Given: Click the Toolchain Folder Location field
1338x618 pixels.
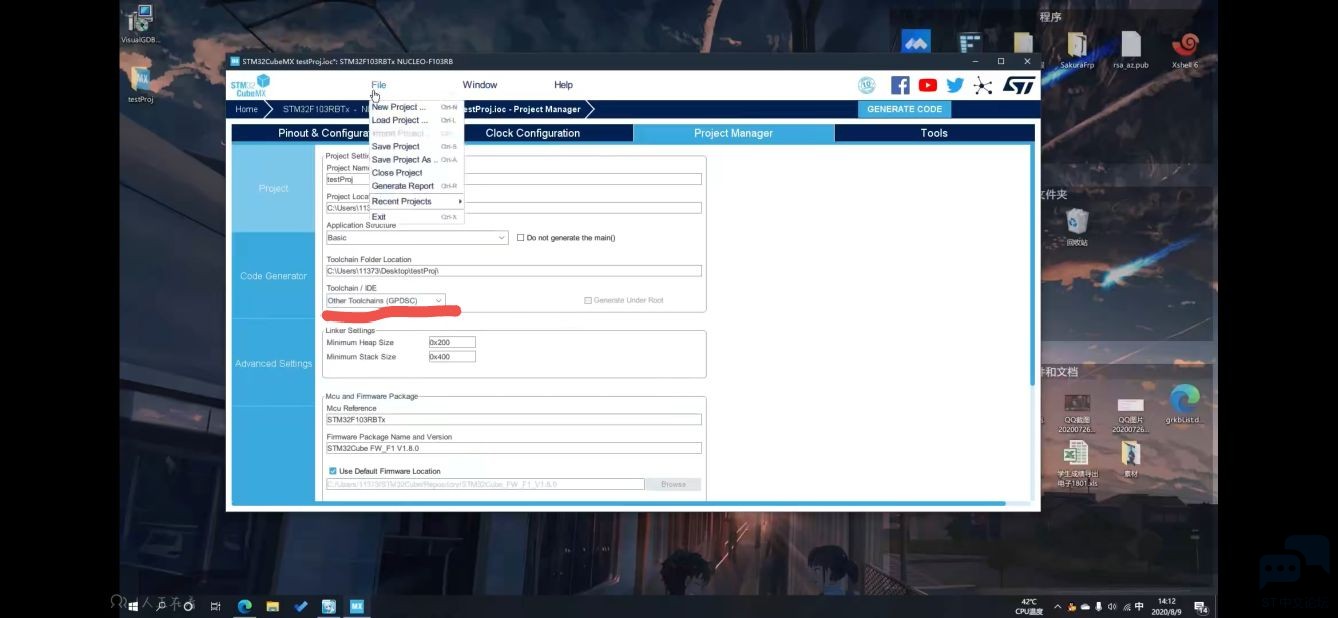Looking at the screenshot, I should [x=514, y=271].
